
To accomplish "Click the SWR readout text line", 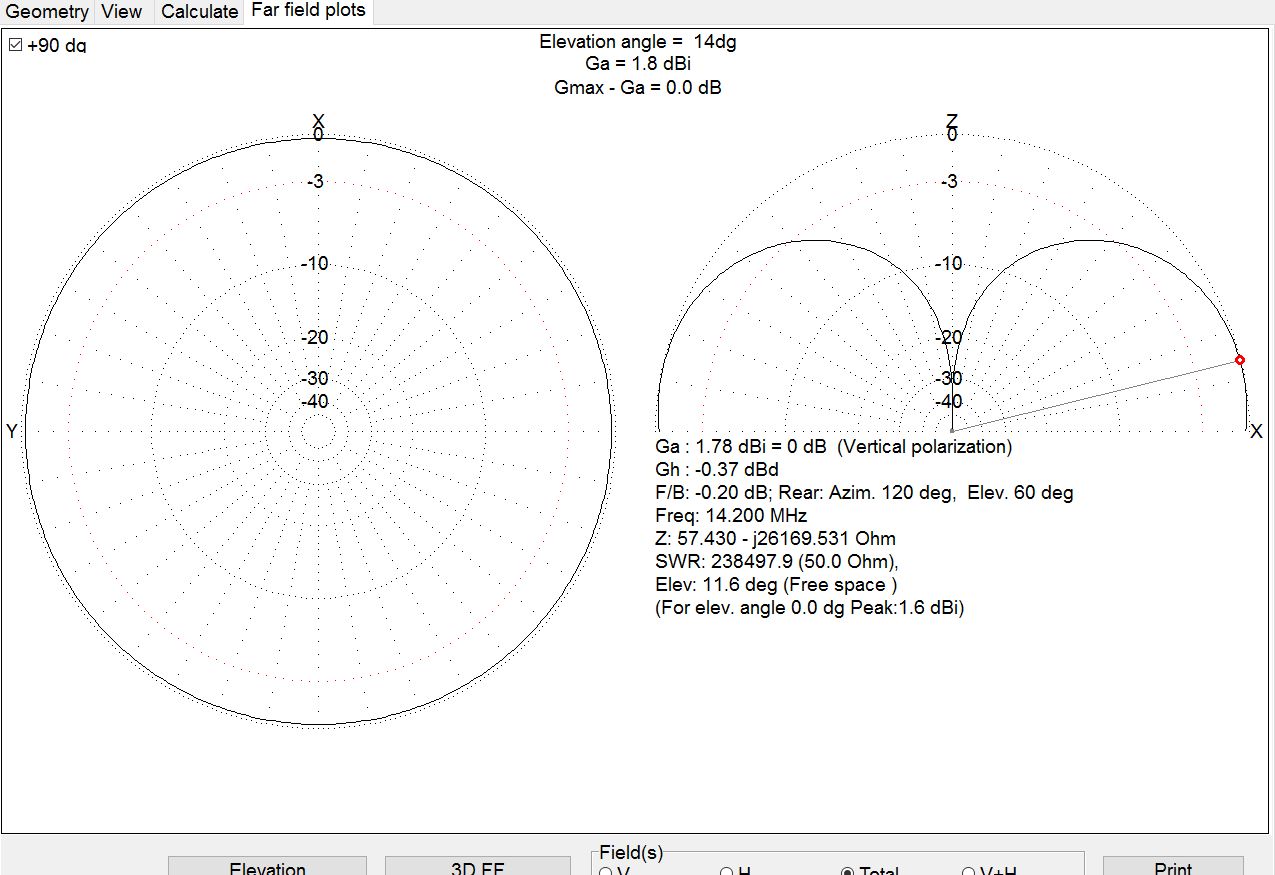I will (x=777, y=561).
